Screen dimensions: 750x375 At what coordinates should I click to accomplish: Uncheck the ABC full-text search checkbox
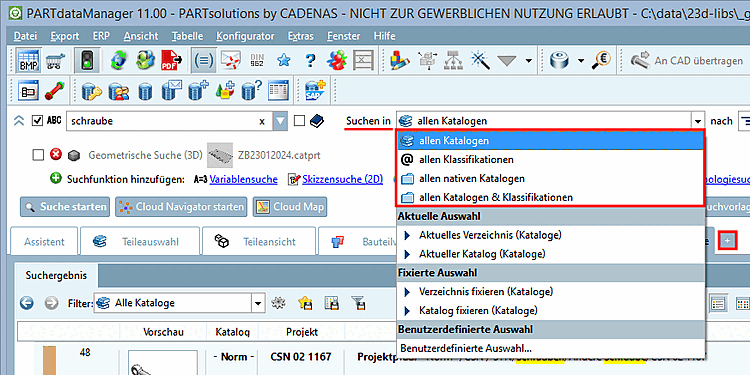(x=37, y=121)
